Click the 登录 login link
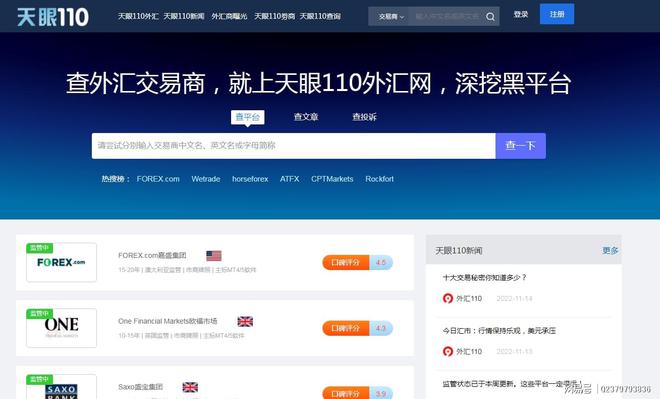660x399 pixels. pyautogui.click(x=521, y=15)
